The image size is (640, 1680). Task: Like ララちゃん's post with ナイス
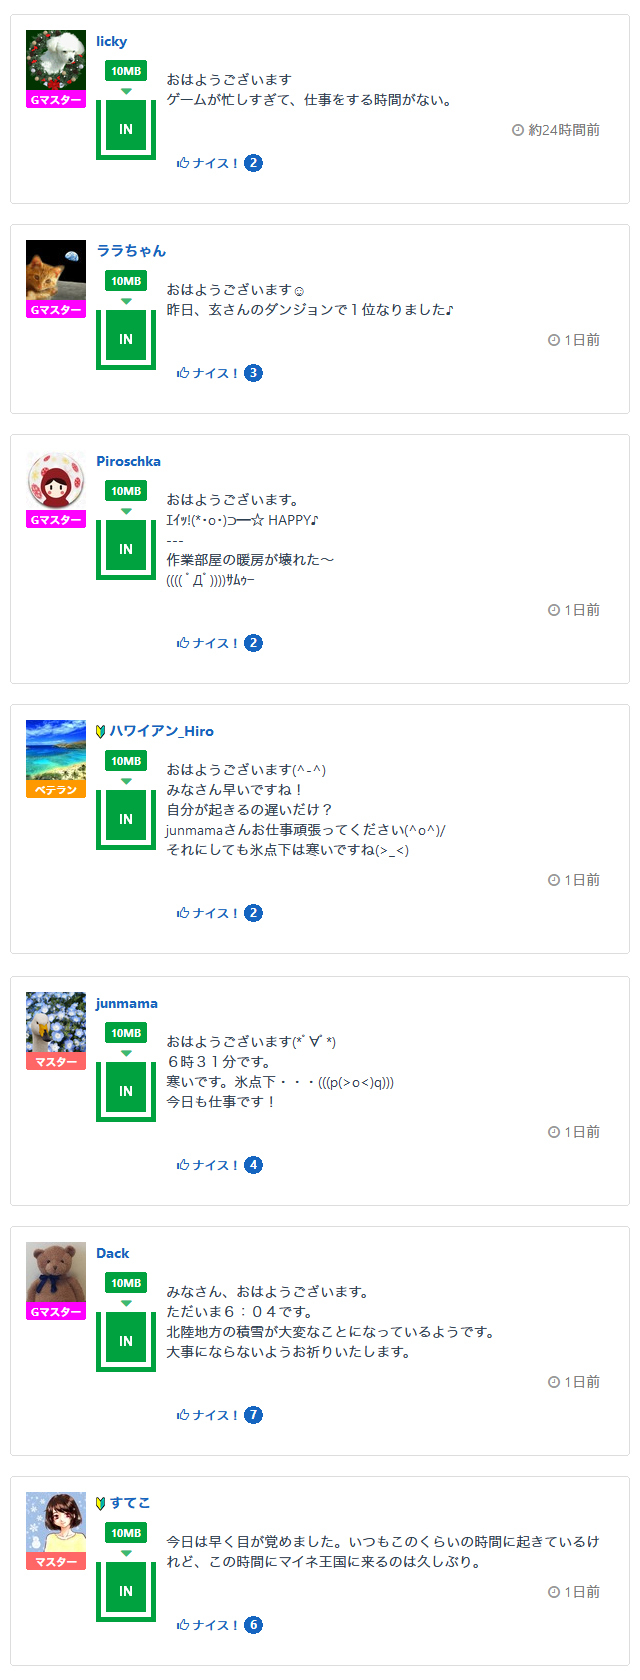[x=207, y=373]
